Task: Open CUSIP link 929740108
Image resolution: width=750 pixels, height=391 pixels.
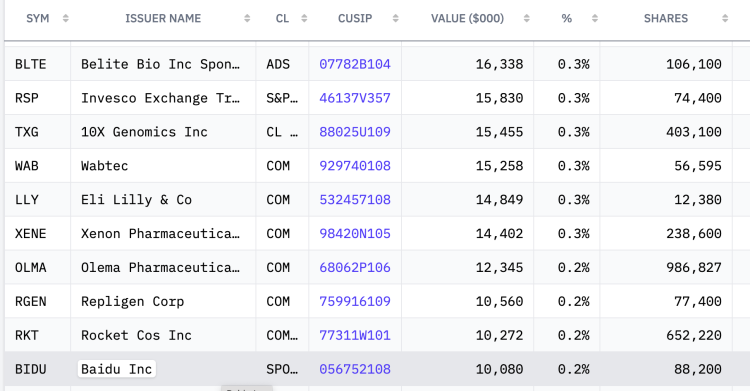Action: pos(355,166)
